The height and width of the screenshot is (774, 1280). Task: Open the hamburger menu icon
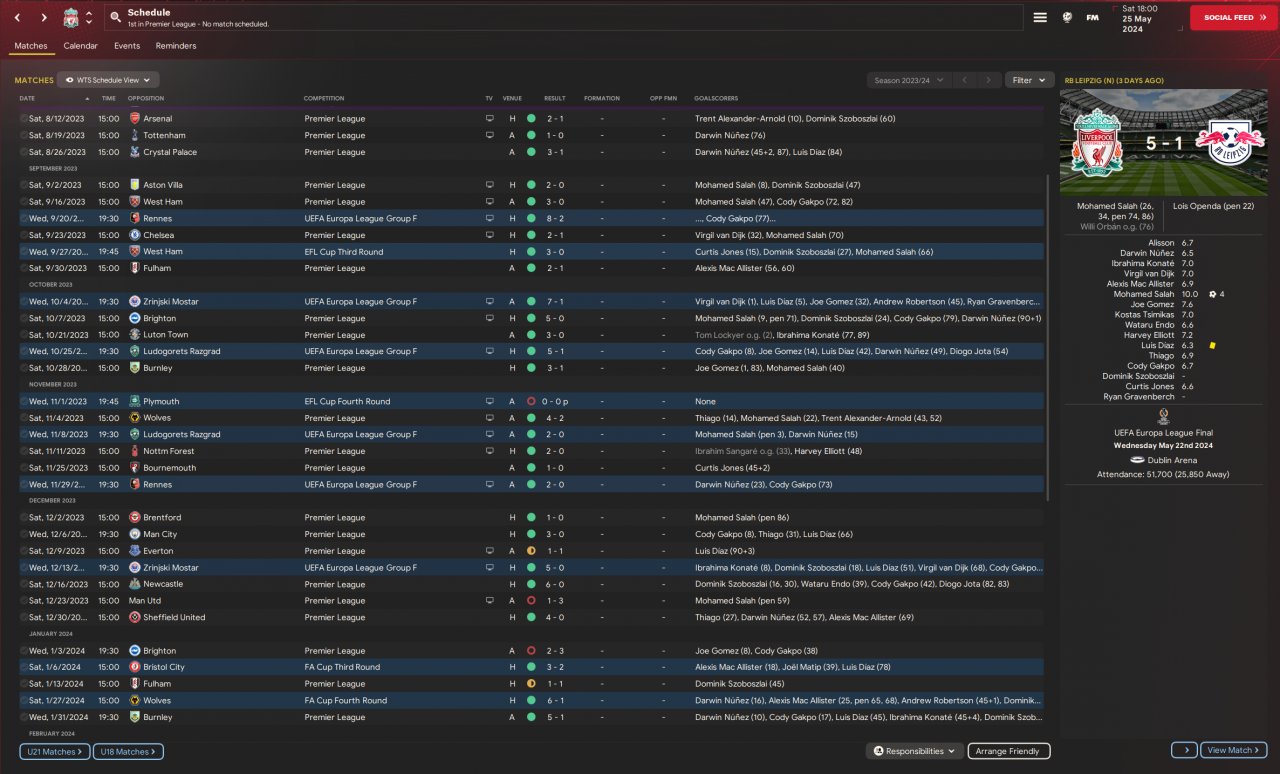click(x=1040, y=17)
